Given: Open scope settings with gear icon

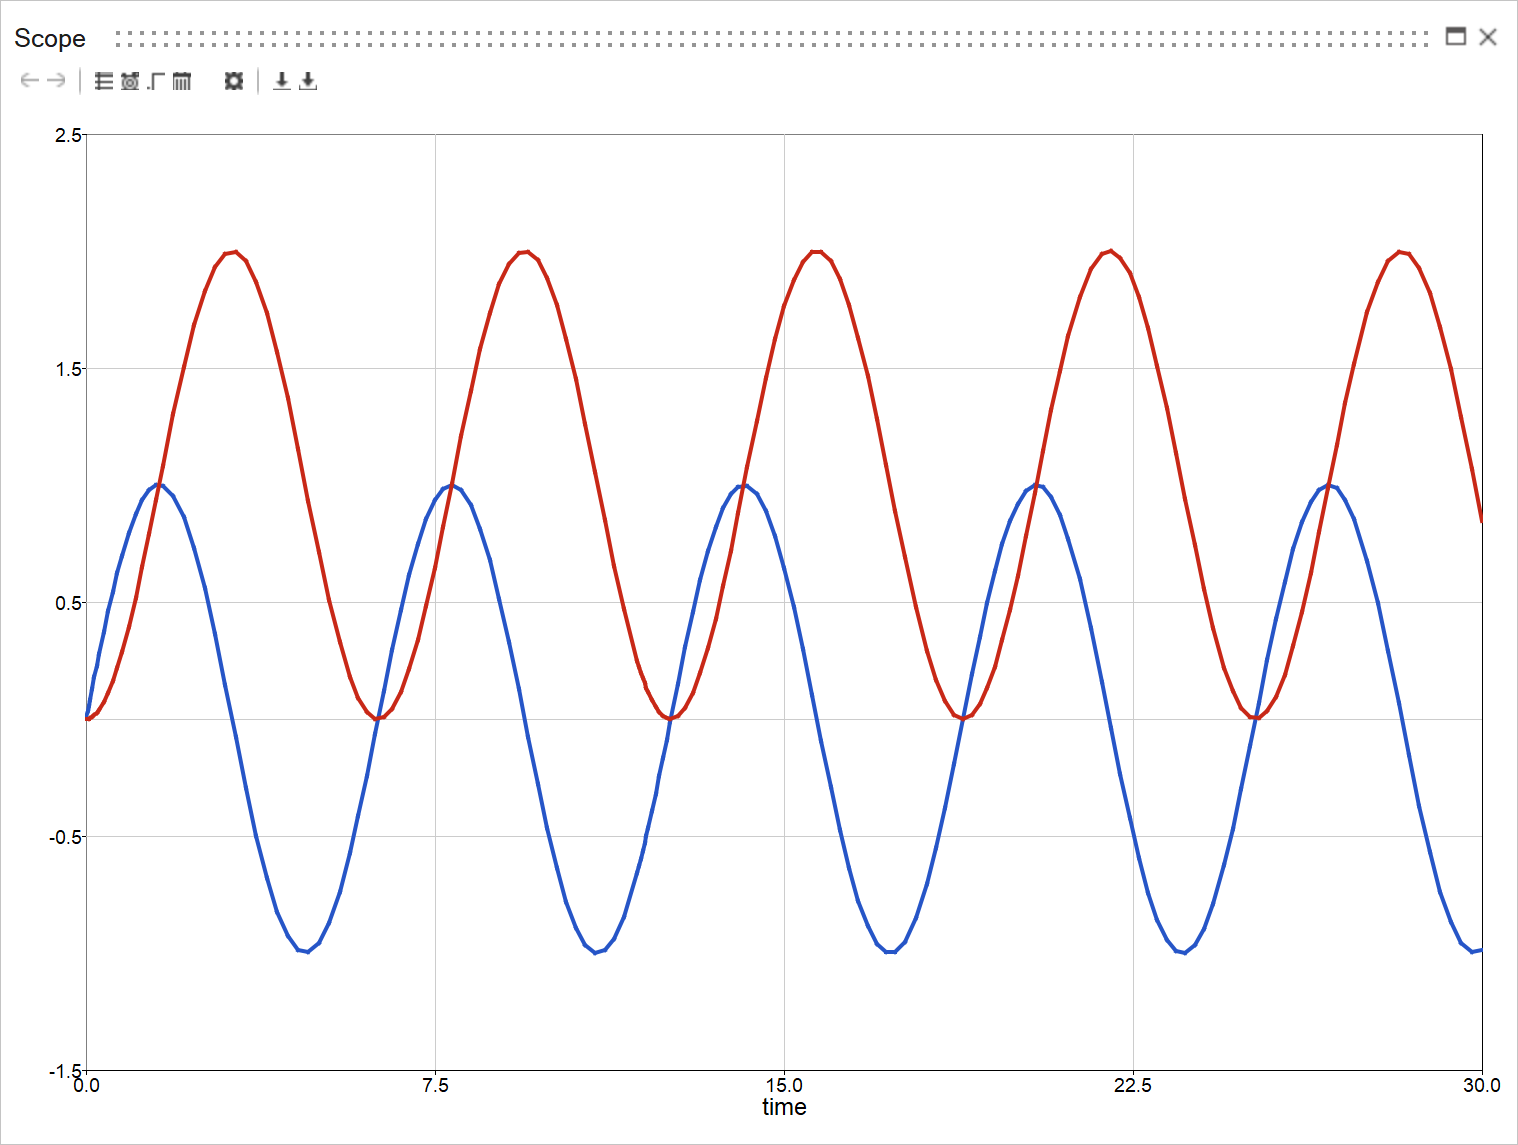Looking at the screenshot, I should [234, 81].
